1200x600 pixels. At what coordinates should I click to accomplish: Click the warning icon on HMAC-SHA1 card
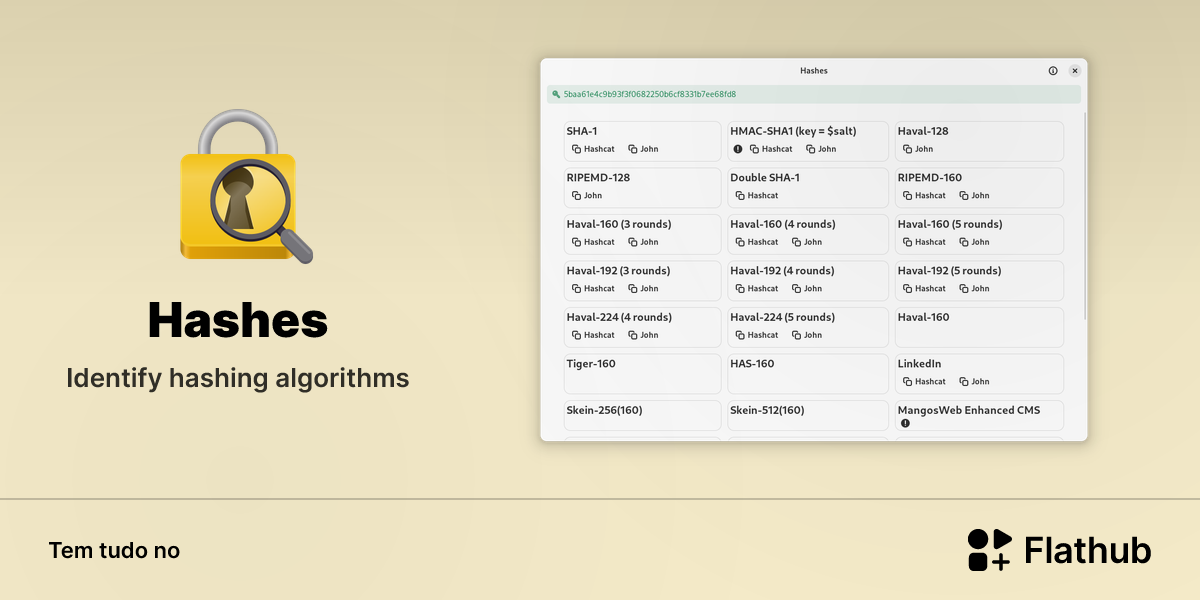738,149
